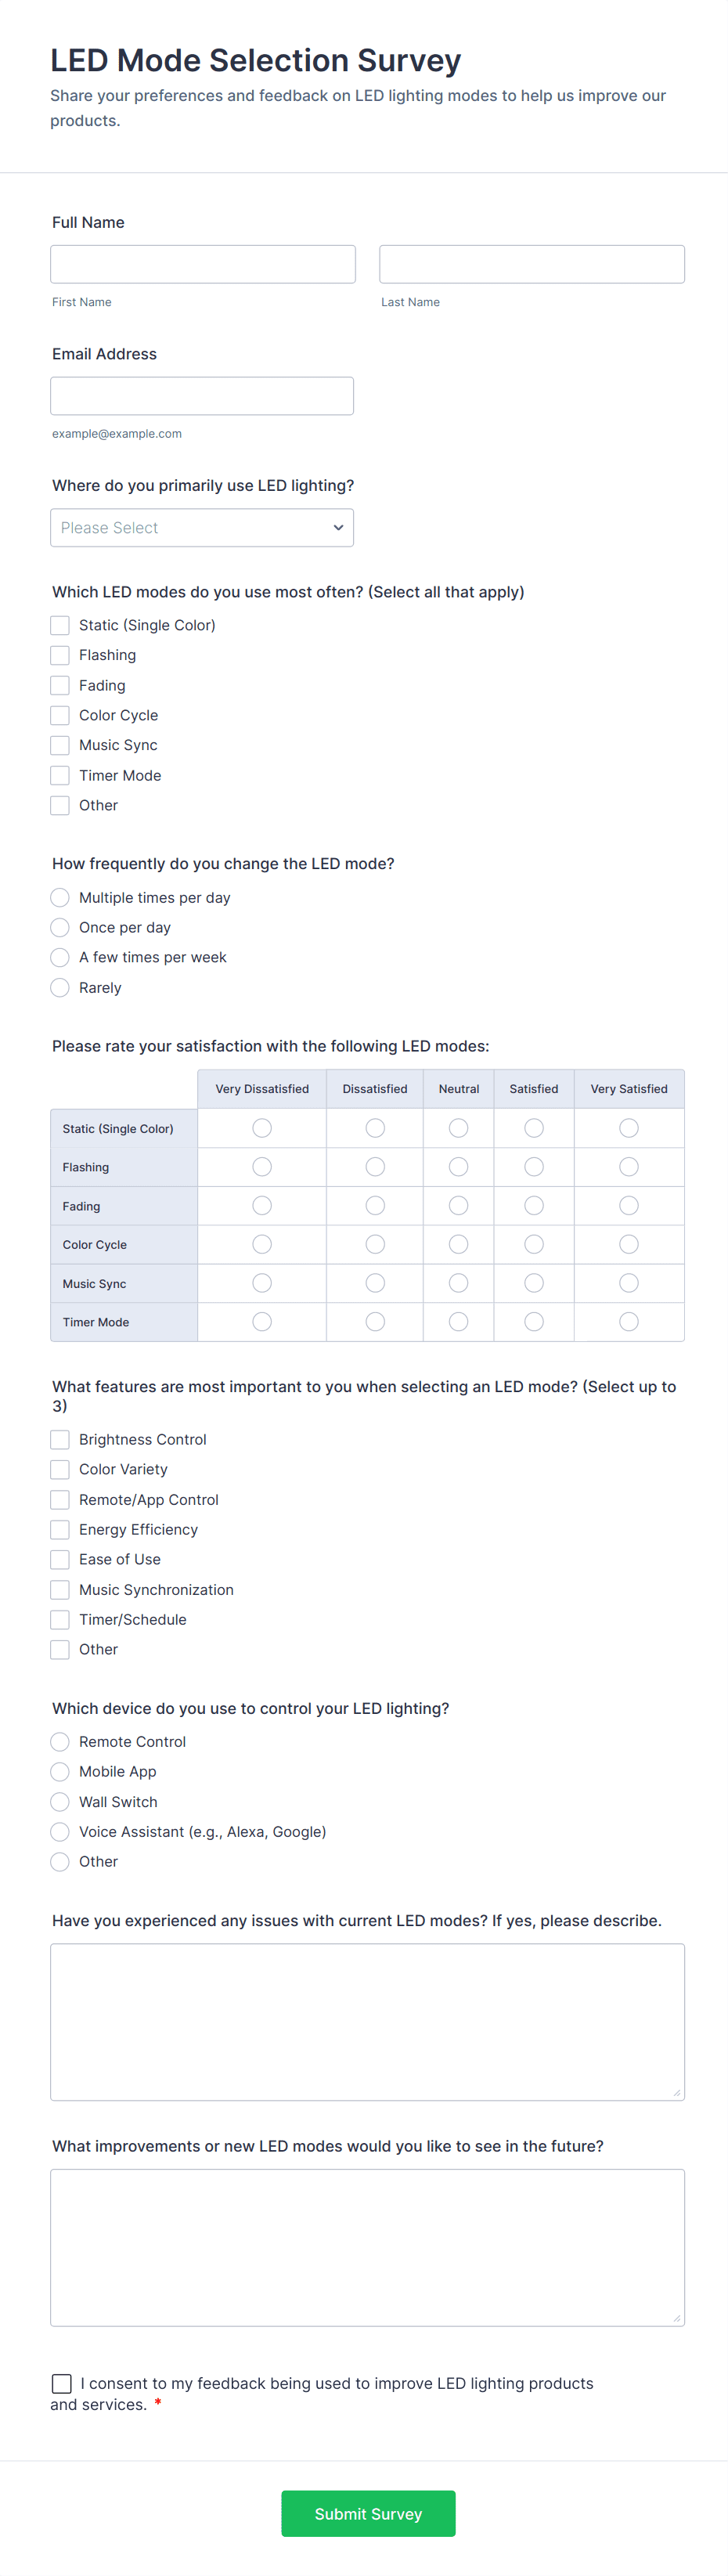Rate Flashing mode as Very Satisfied
728x2576 pixels.
(628, 1166)
